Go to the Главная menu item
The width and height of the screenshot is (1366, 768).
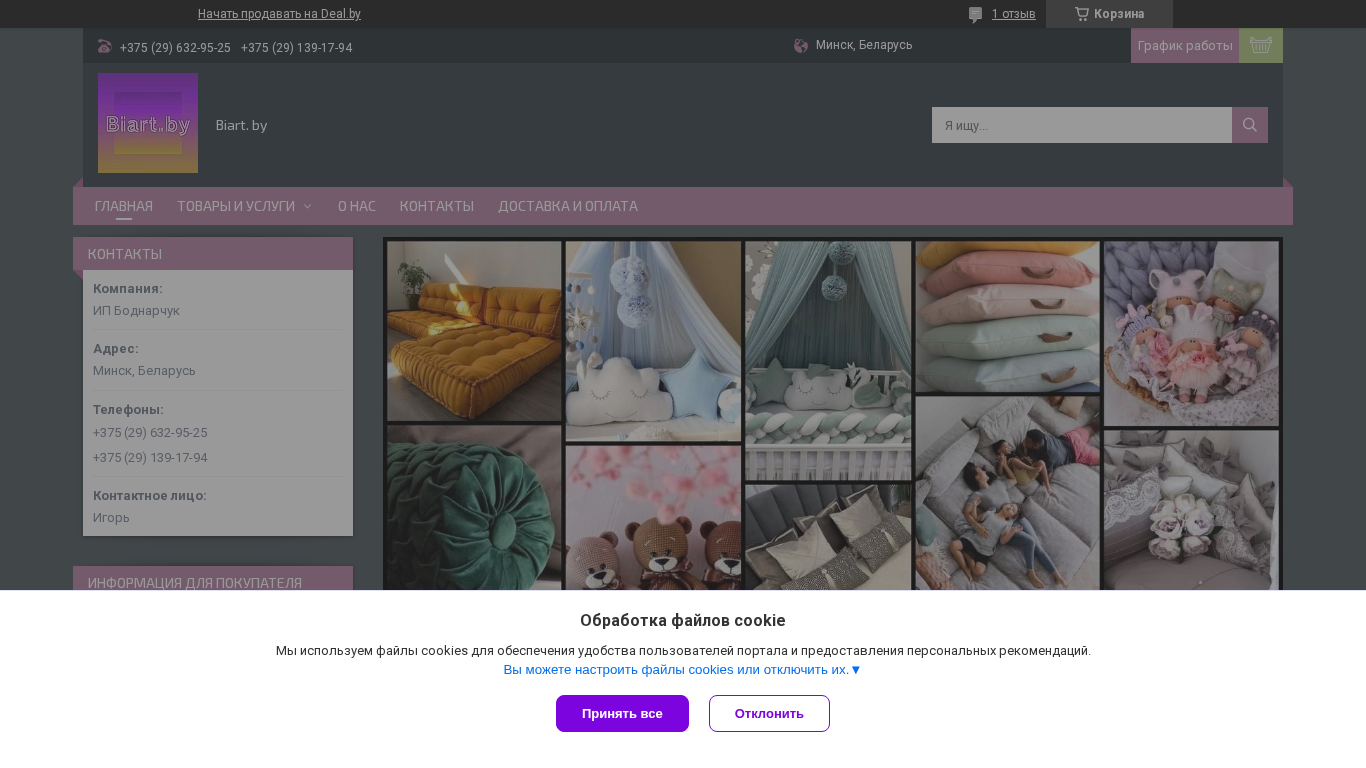[124, 206]
